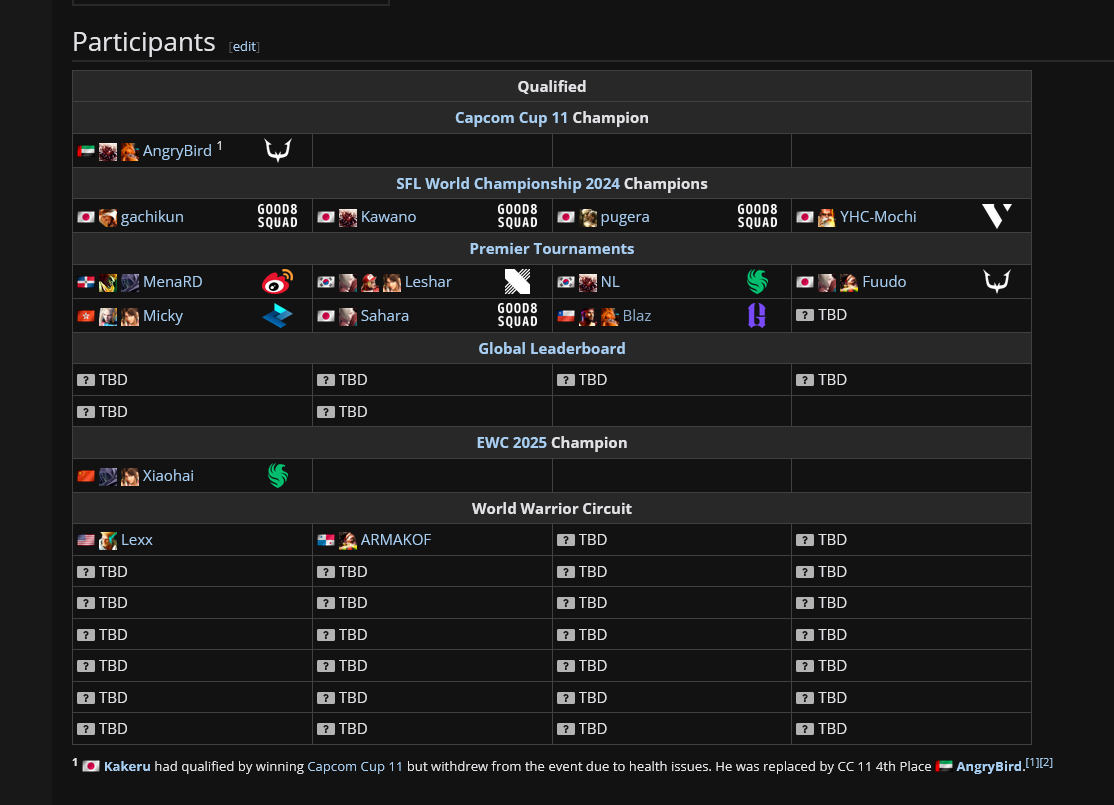Open footnote reference [1]
This screenshot has width=1114, height=805.
(1032, 762)
